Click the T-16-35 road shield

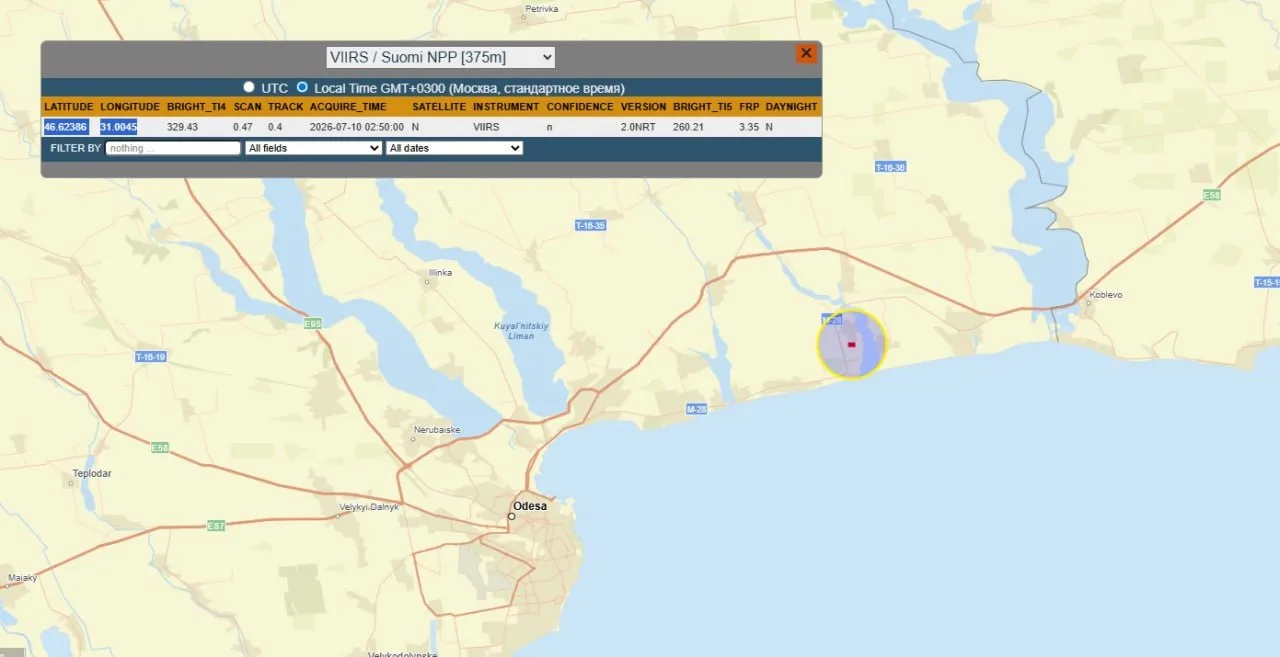(x=590, y=226)
